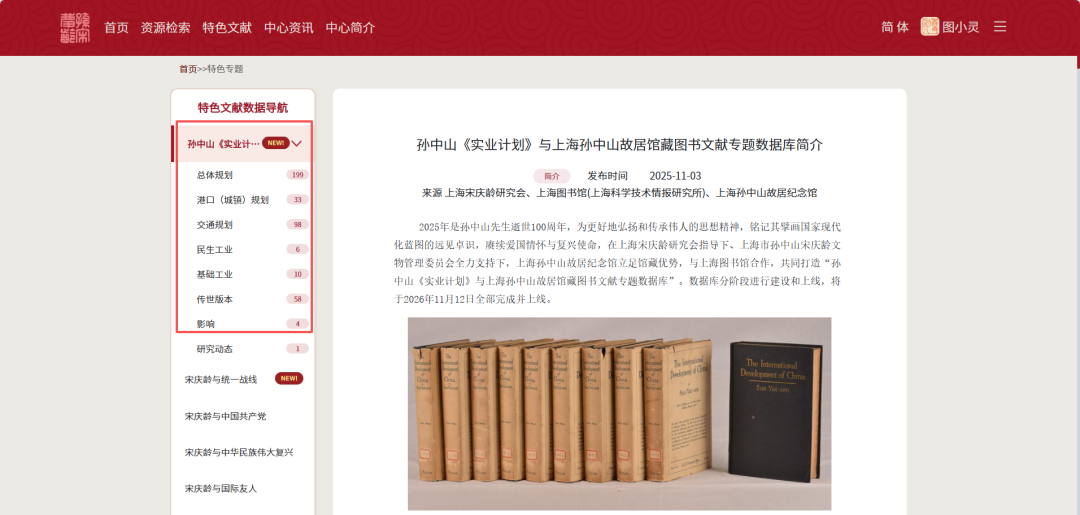The image size is (1080, 515).
Task: Click 特色专题 in the breadcrumb
Action: point(225,69)
